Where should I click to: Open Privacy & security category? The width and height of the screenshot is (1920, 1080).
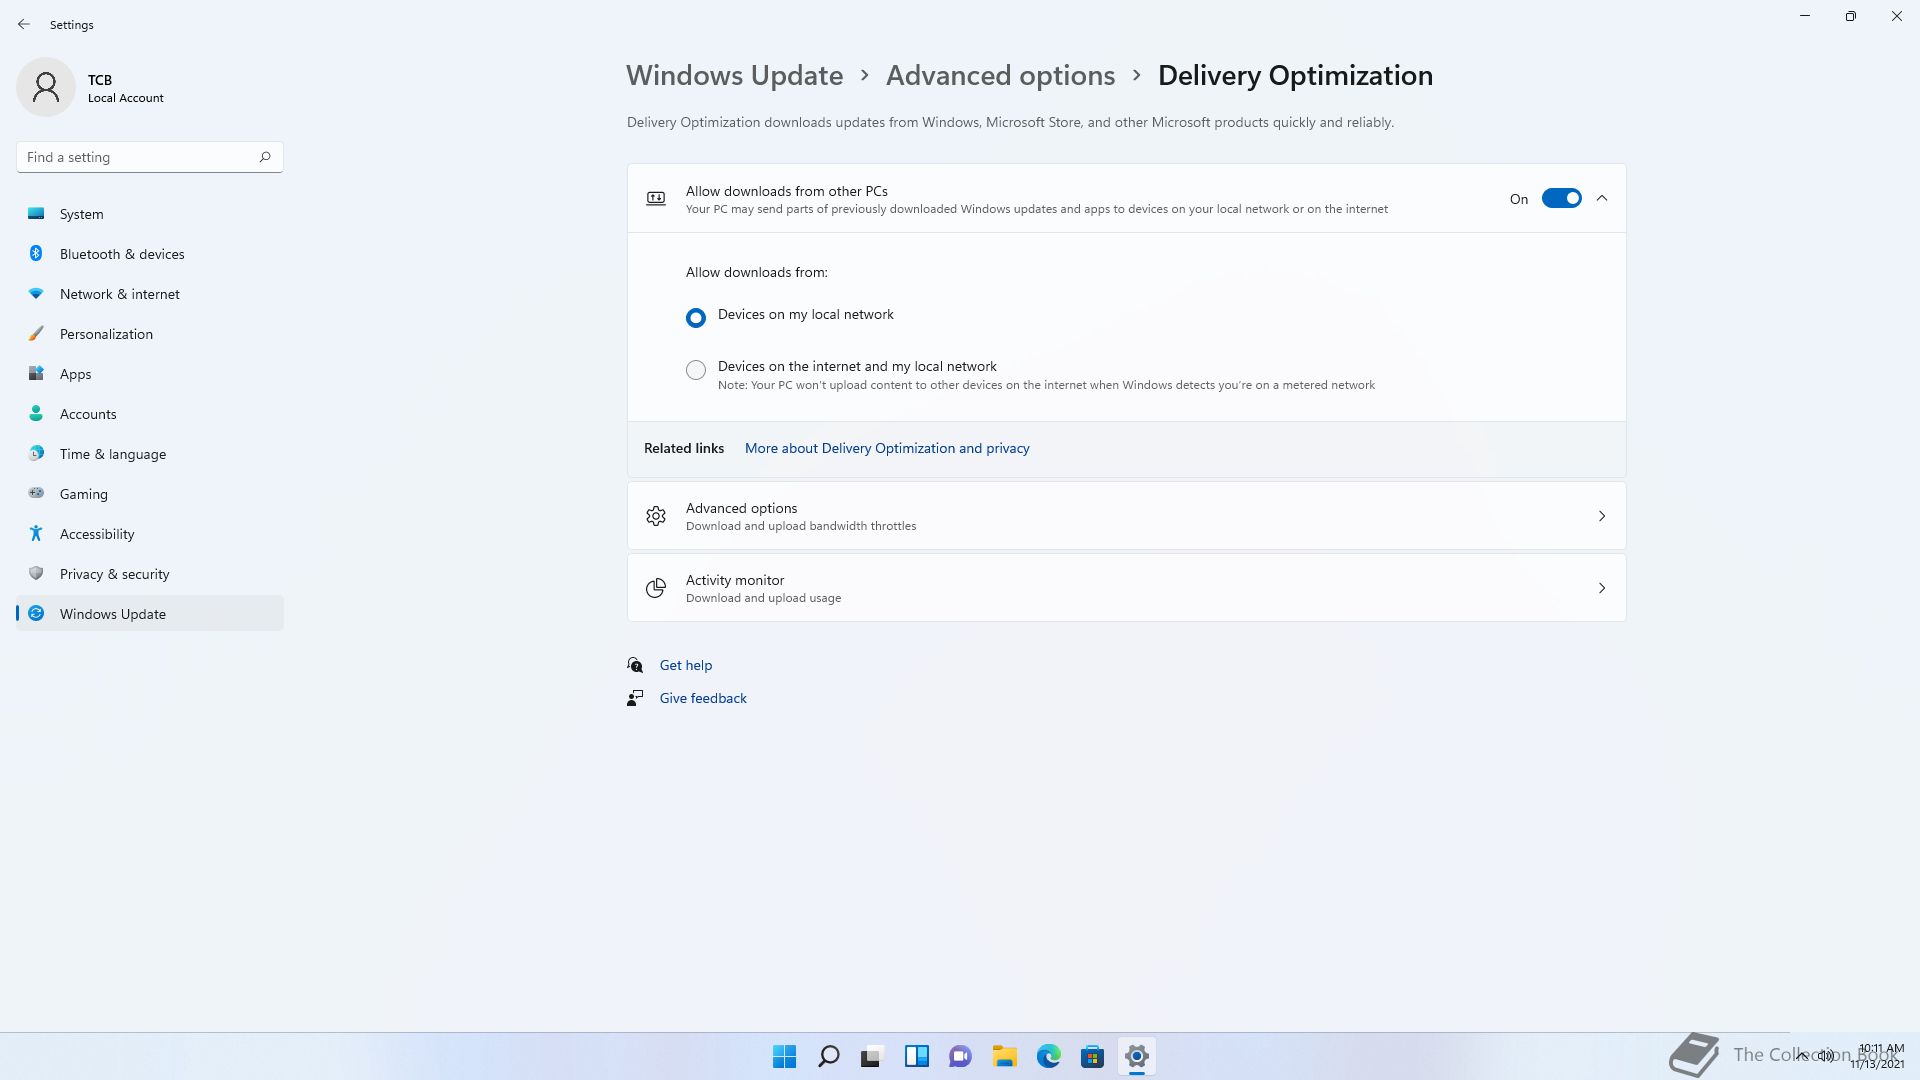coord(150,574)
